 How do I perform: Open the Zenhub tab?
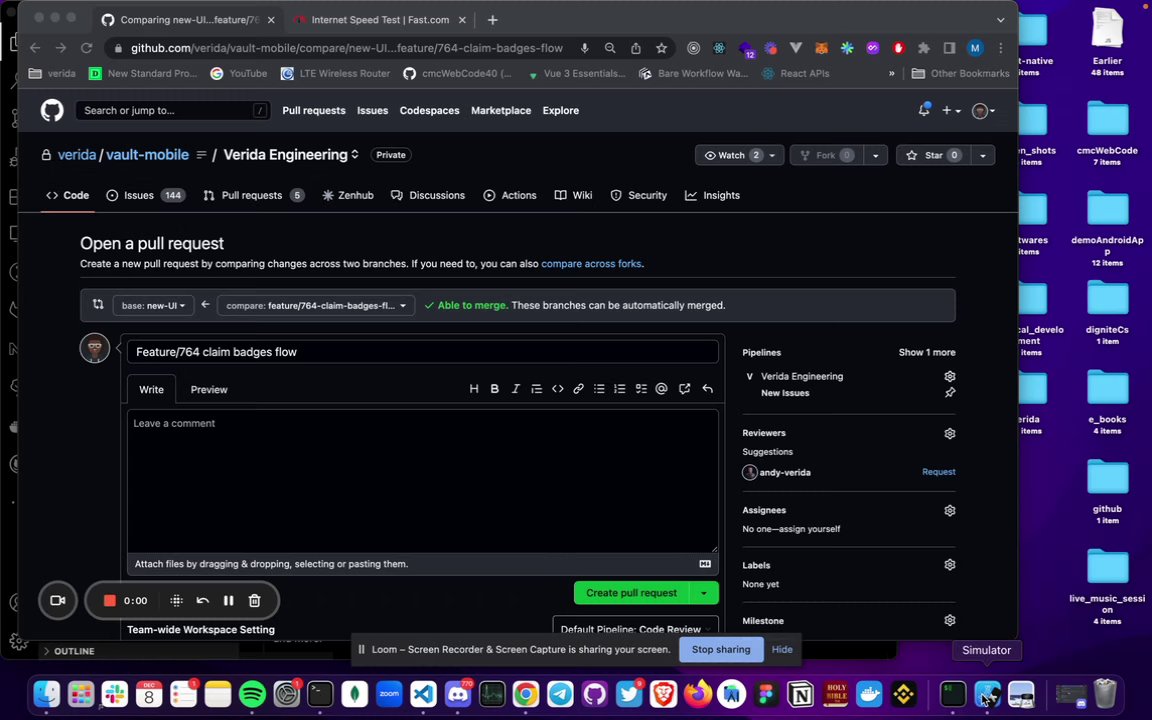(x=348, y=195)
